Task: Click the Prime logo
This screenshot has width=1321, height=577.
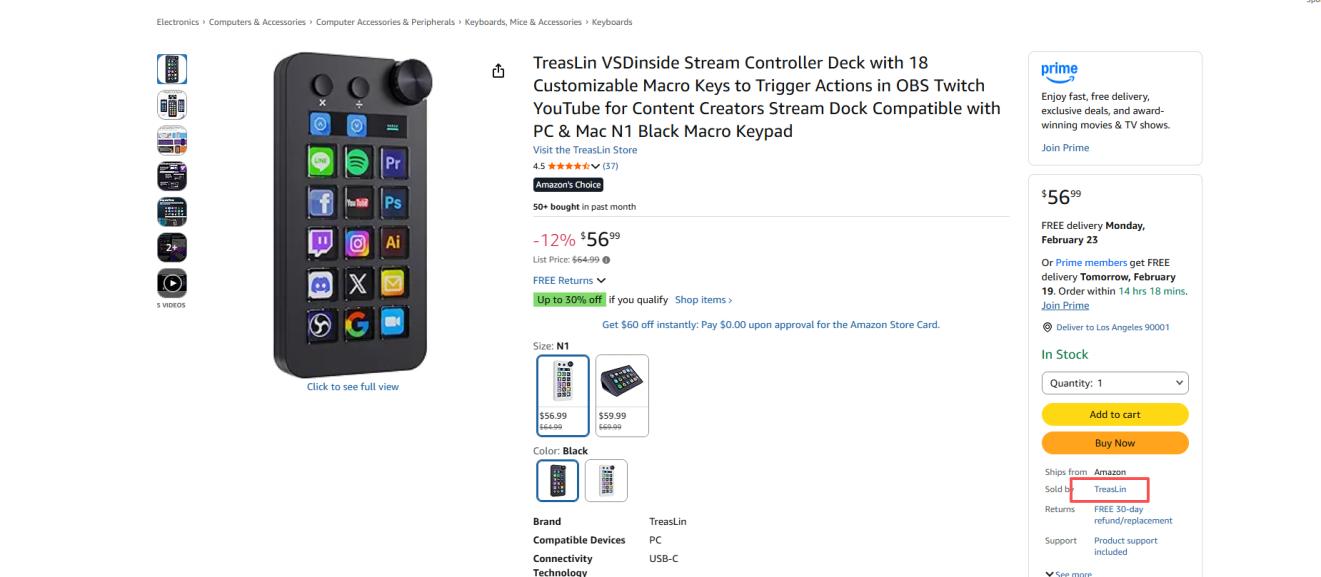Action: click(1059, 72)
